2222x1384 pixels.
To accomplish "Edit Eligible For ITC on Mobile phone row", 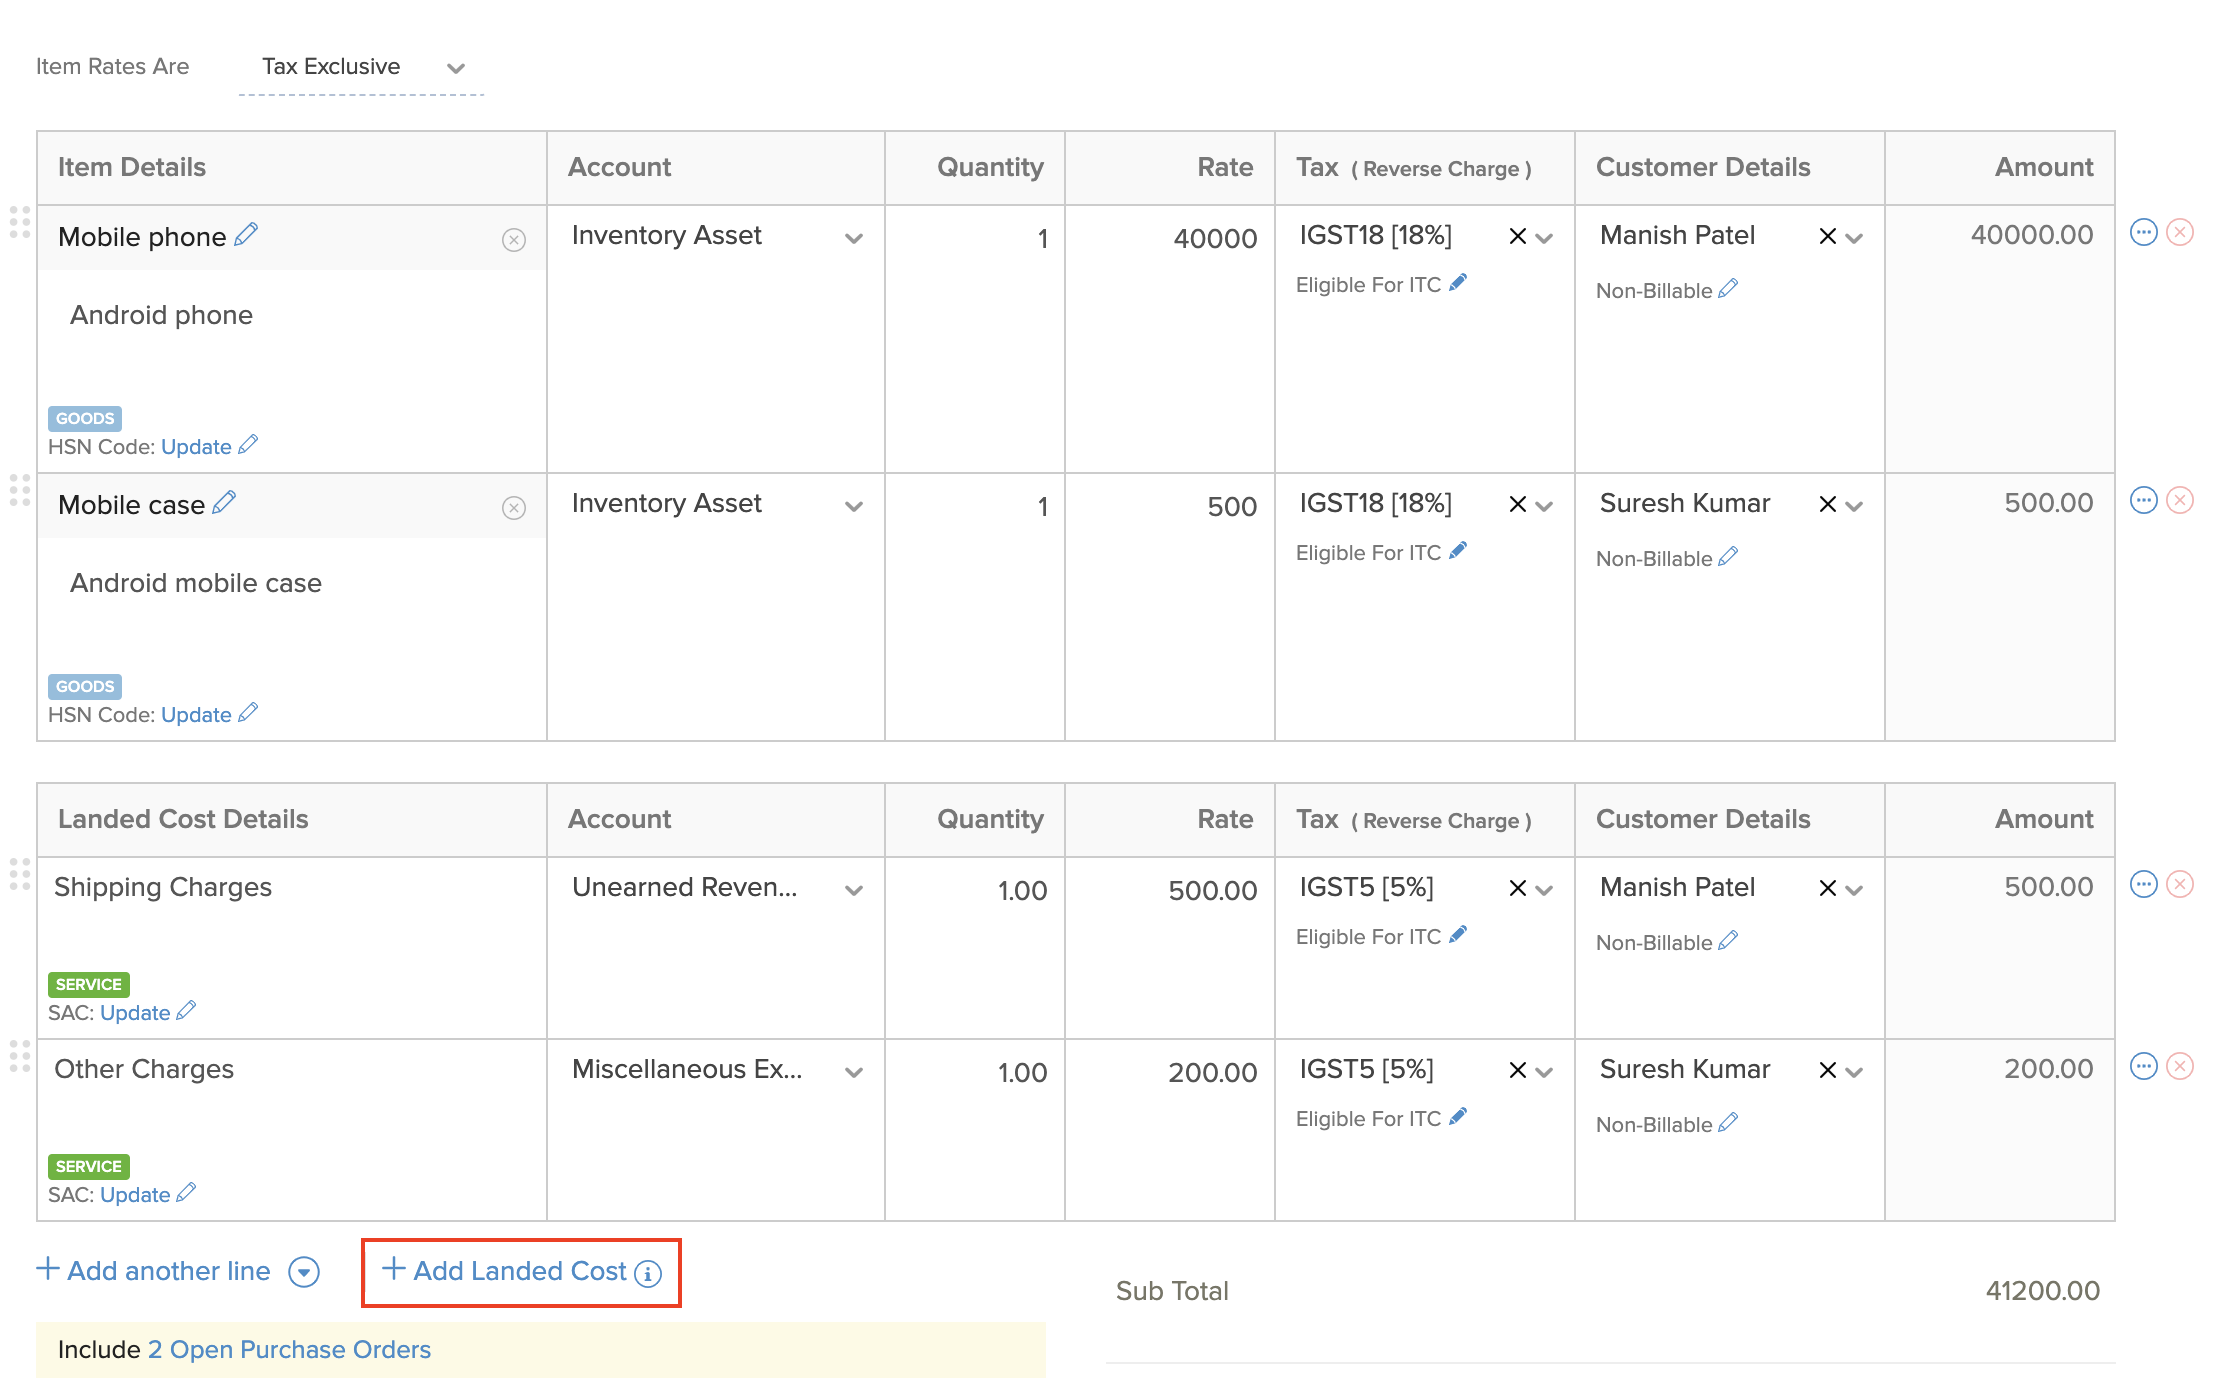I will click(x=1458, y=283).
